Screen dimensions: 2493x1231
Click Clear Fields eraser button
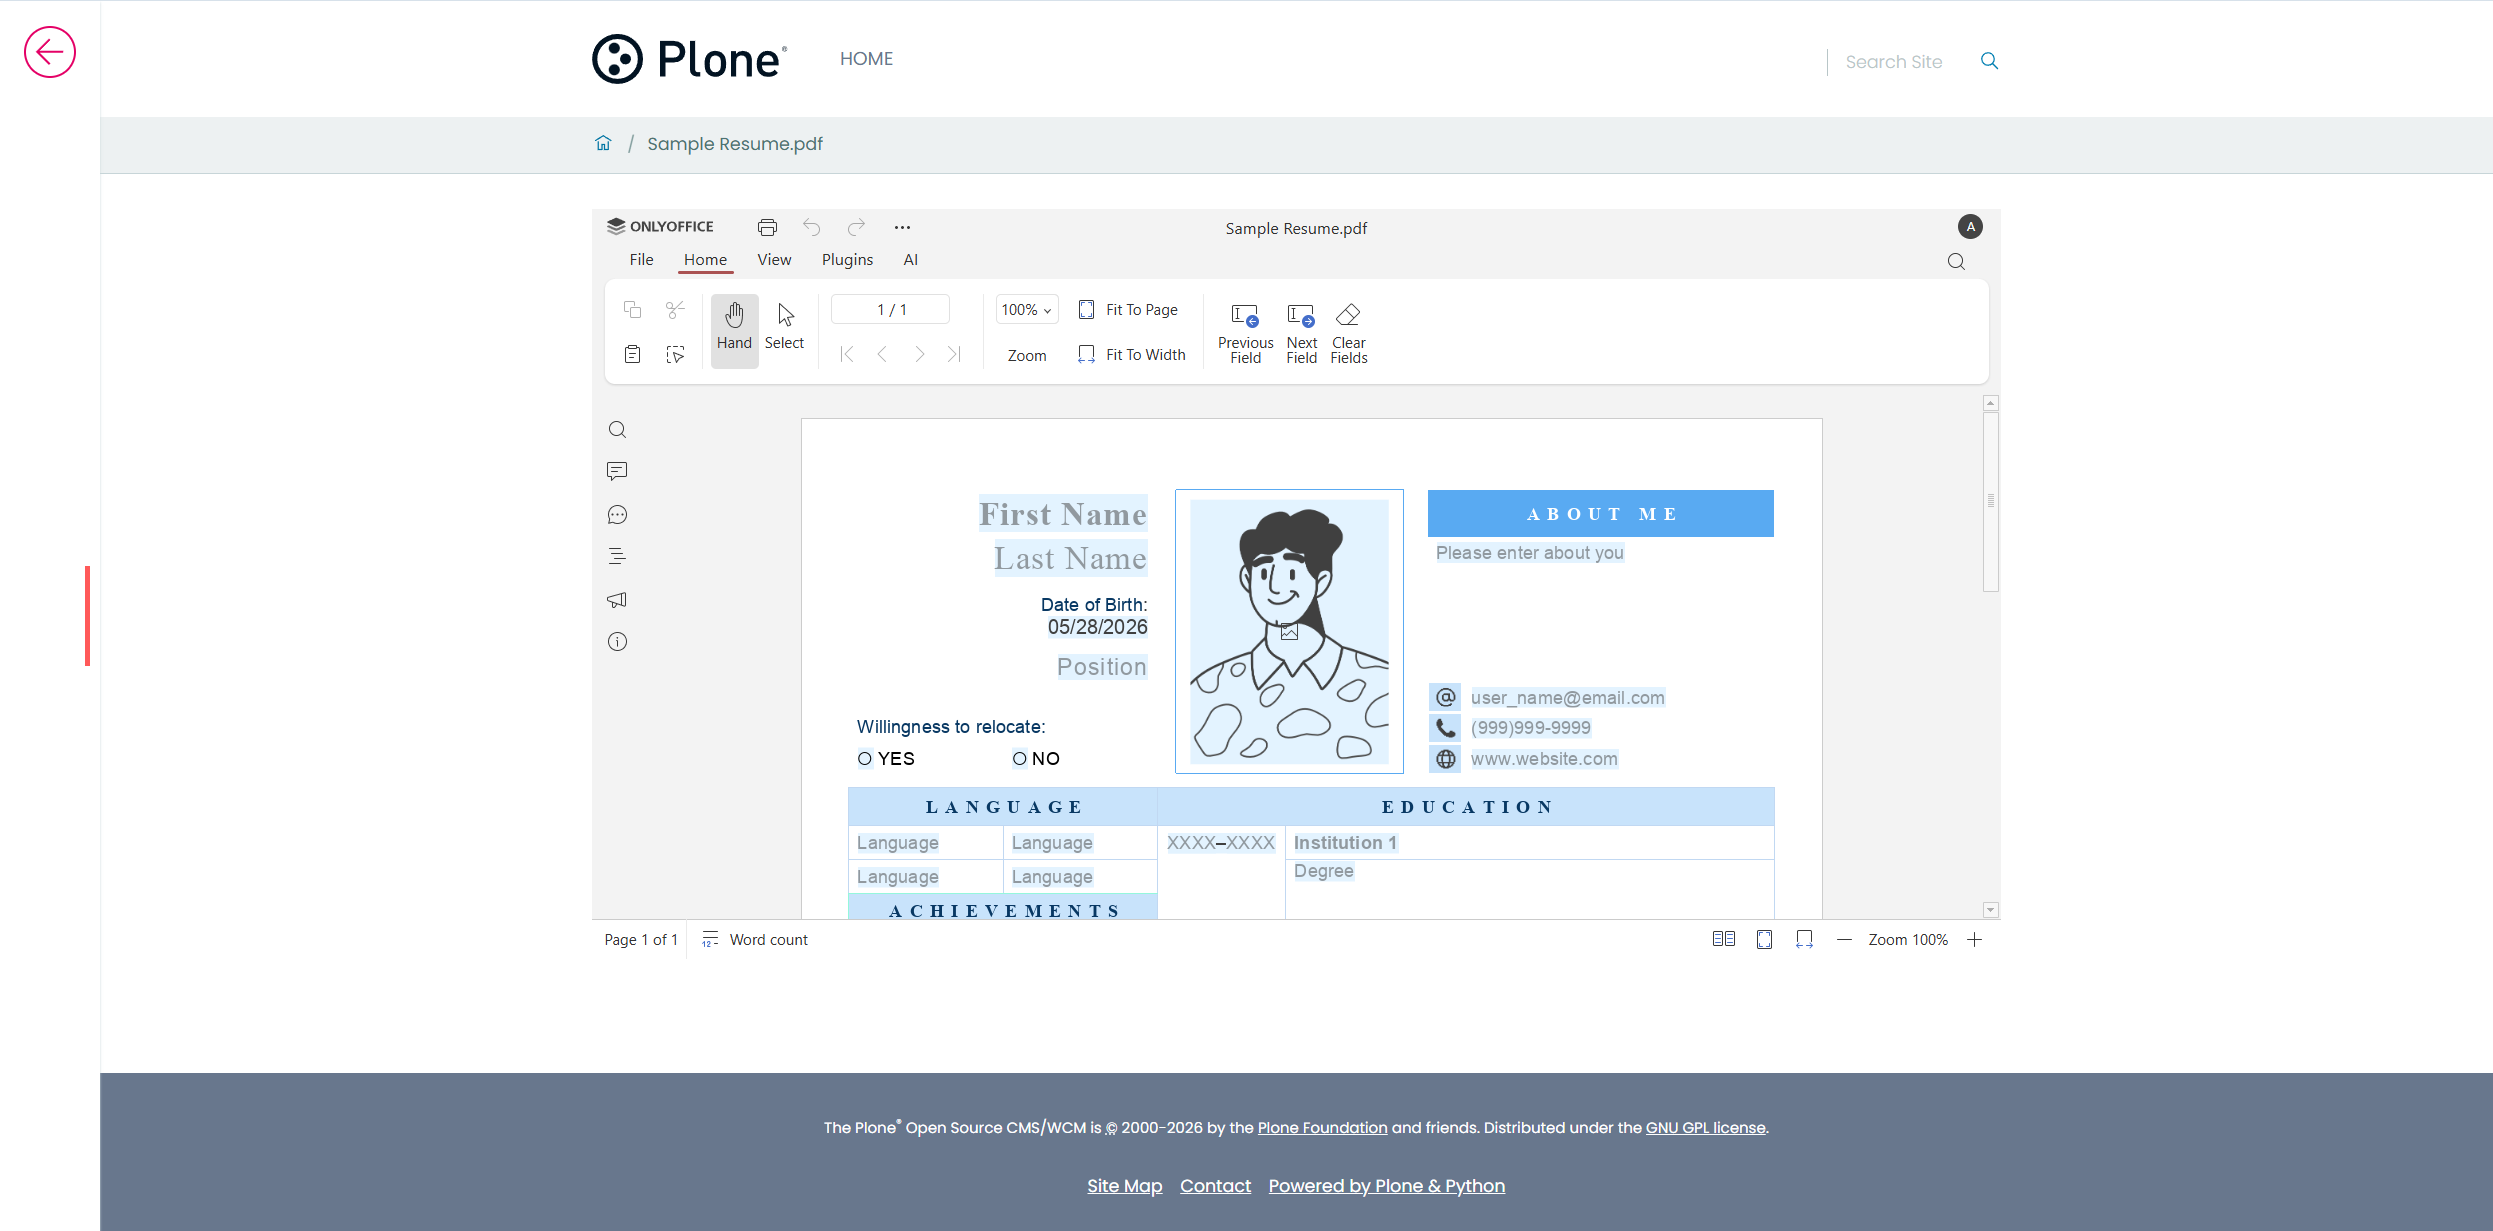click(1348, 333)
